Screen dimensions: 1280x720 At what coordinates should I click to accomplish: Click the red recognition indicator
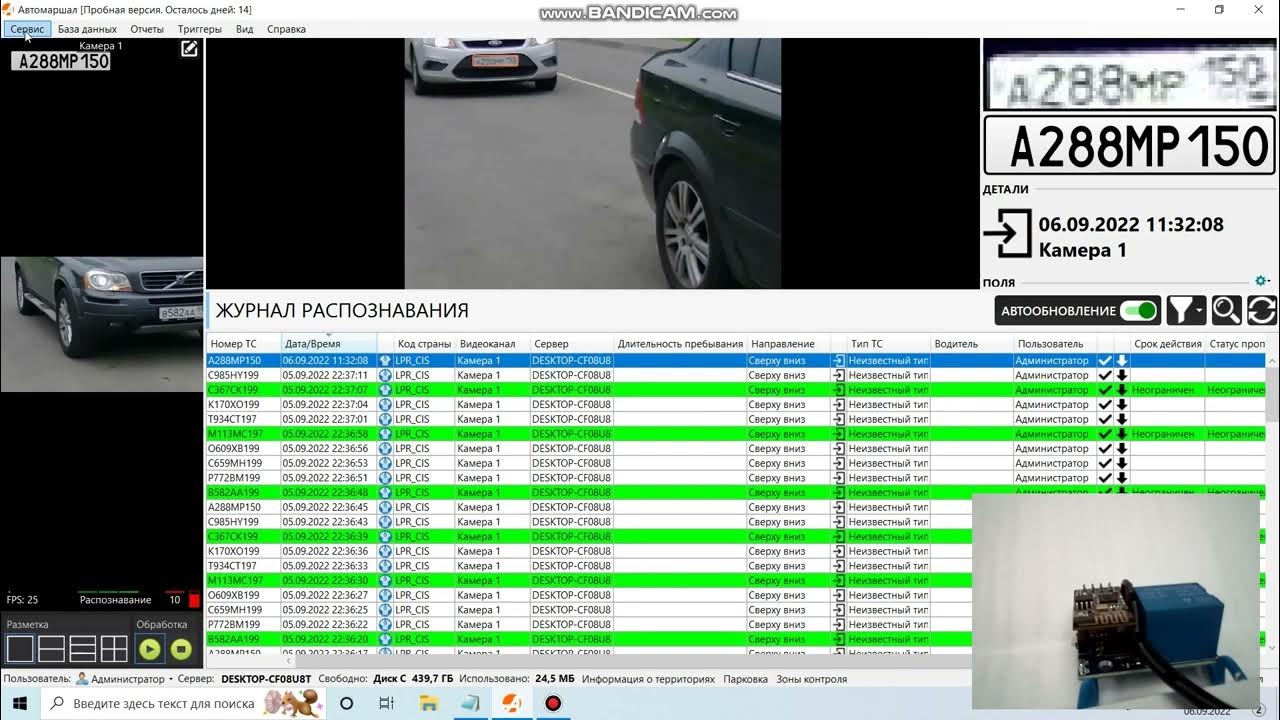(x=194, y=600)
